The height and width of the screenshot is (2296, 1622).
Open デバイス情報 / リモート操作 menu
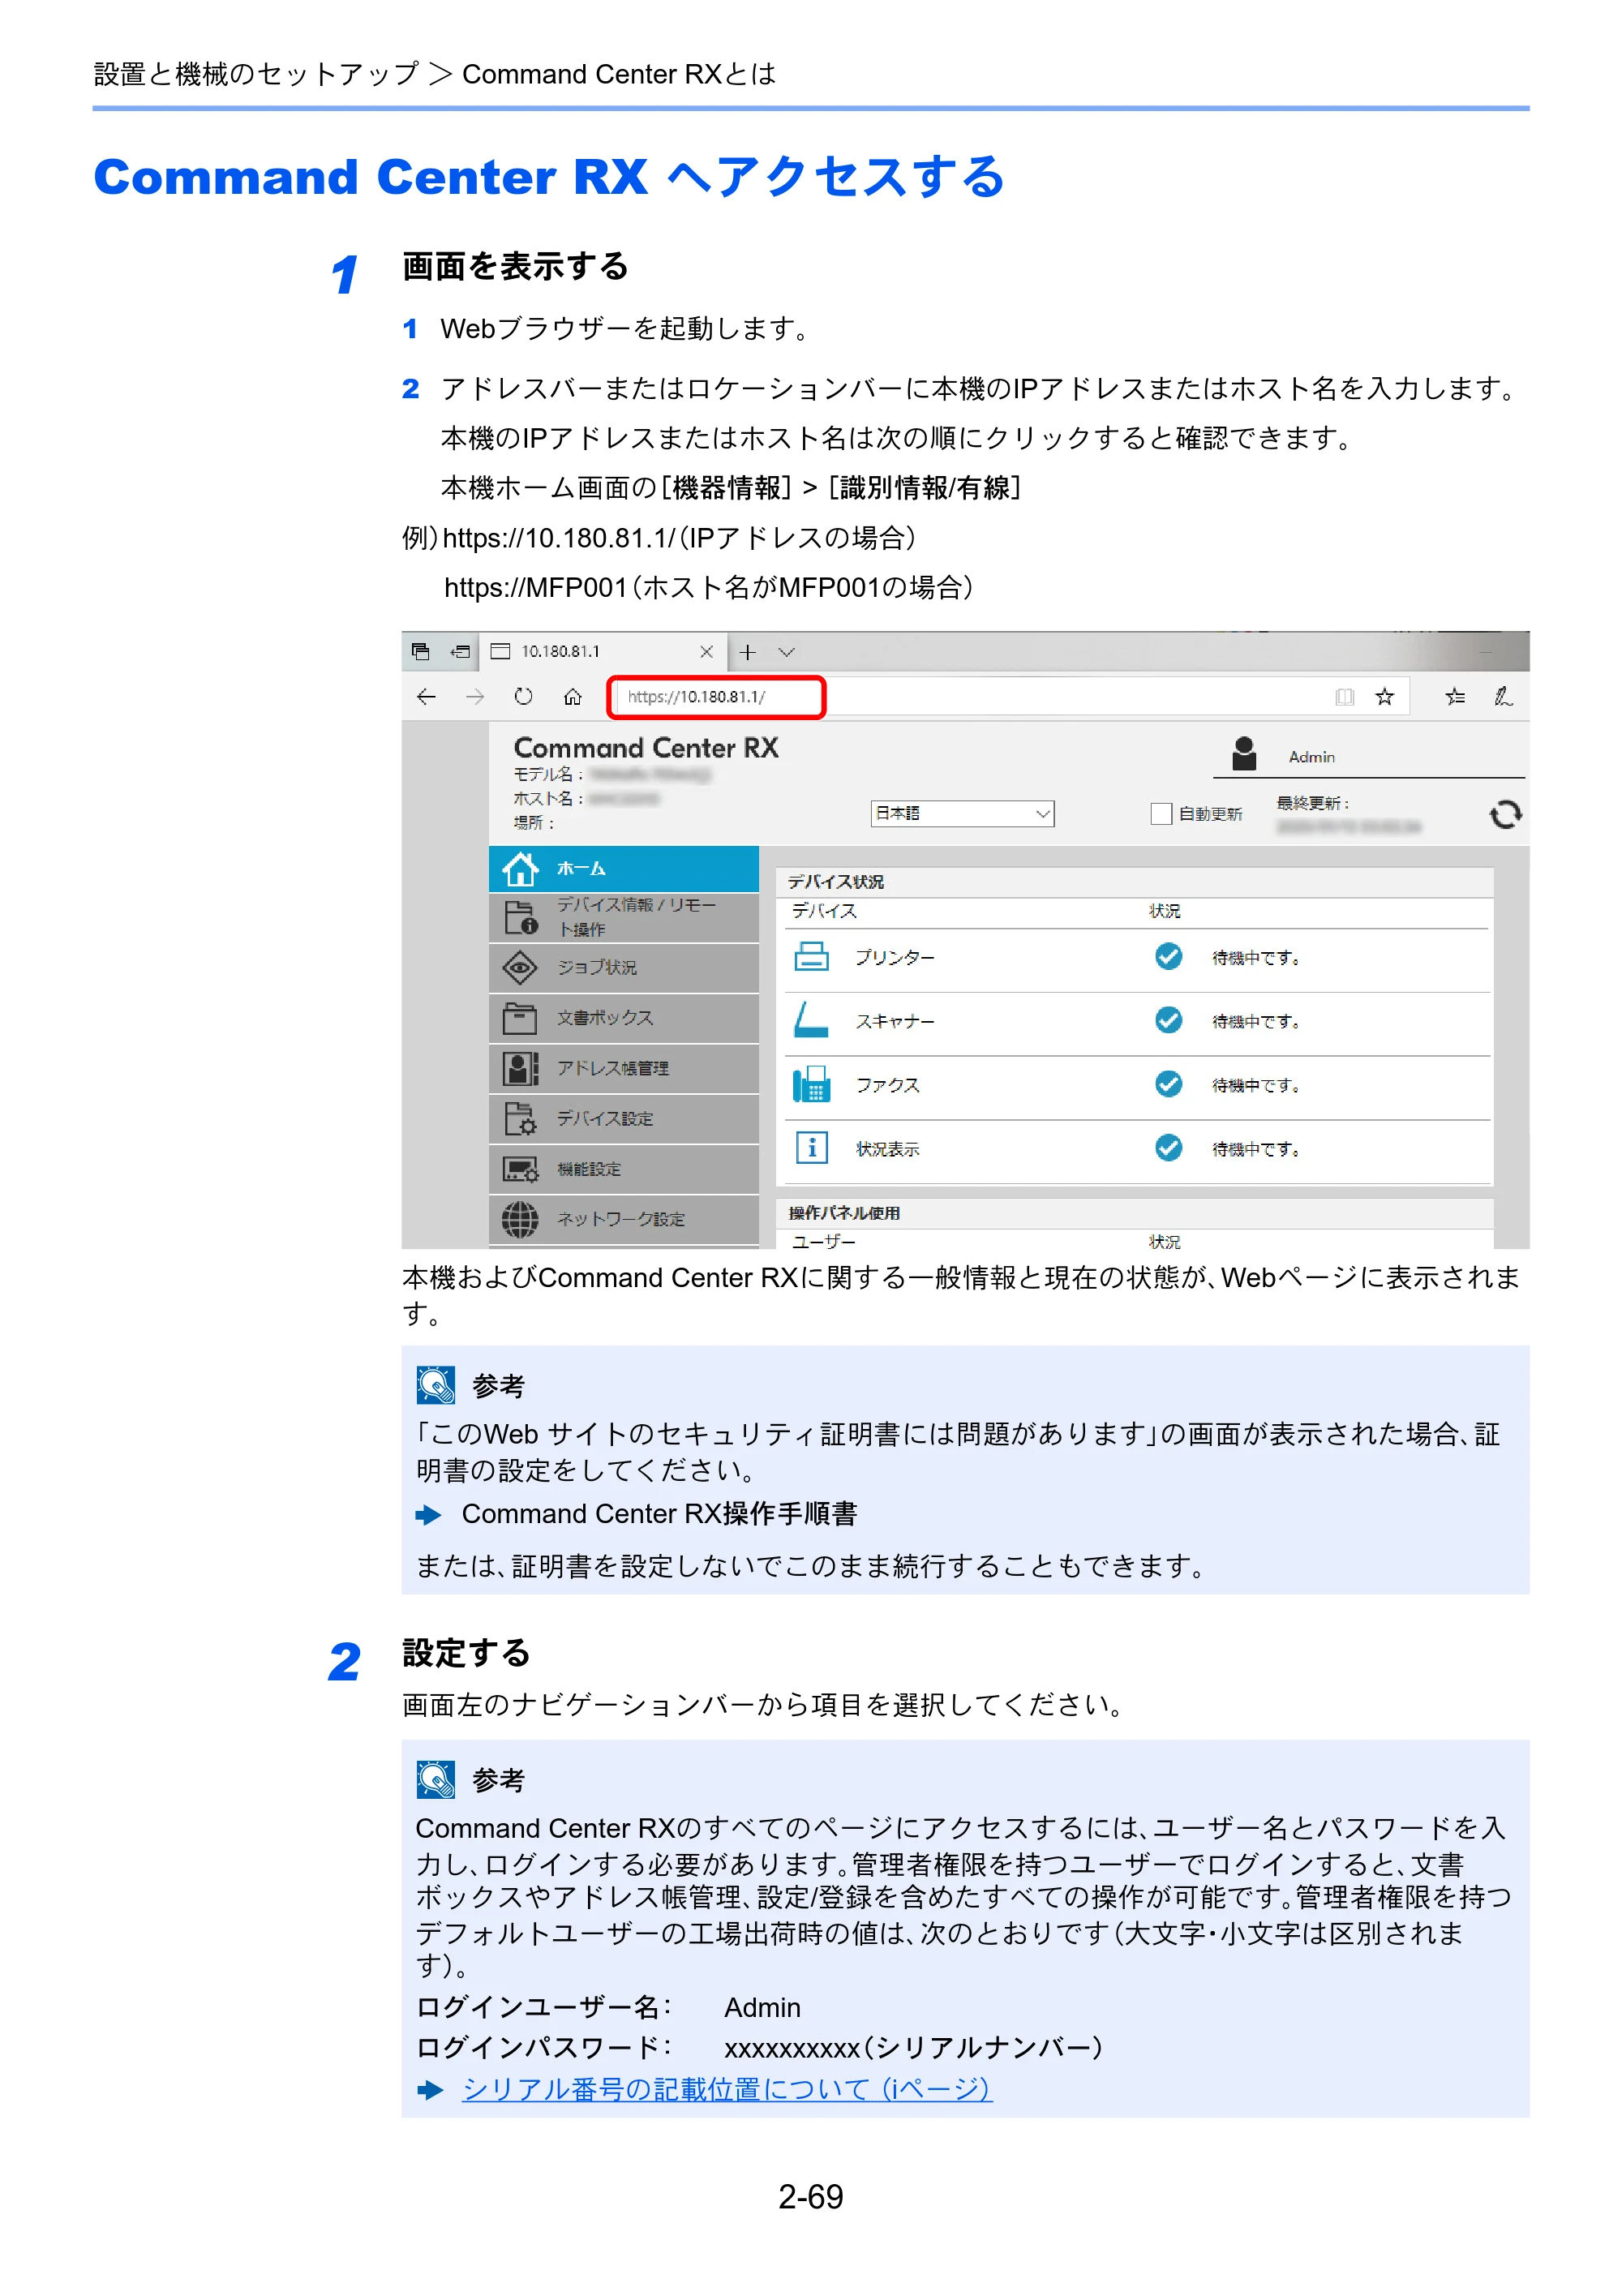(623, 917)
